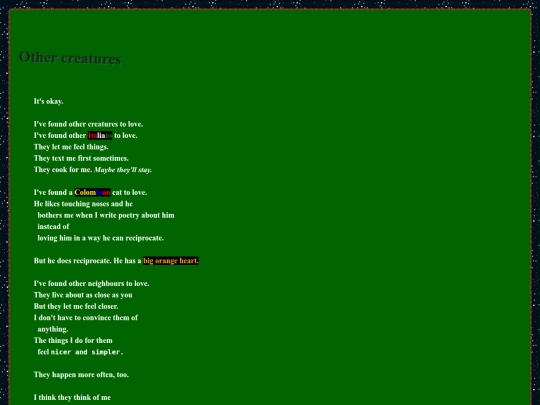Click the indented word 'anything.'

tap(53, 329)
